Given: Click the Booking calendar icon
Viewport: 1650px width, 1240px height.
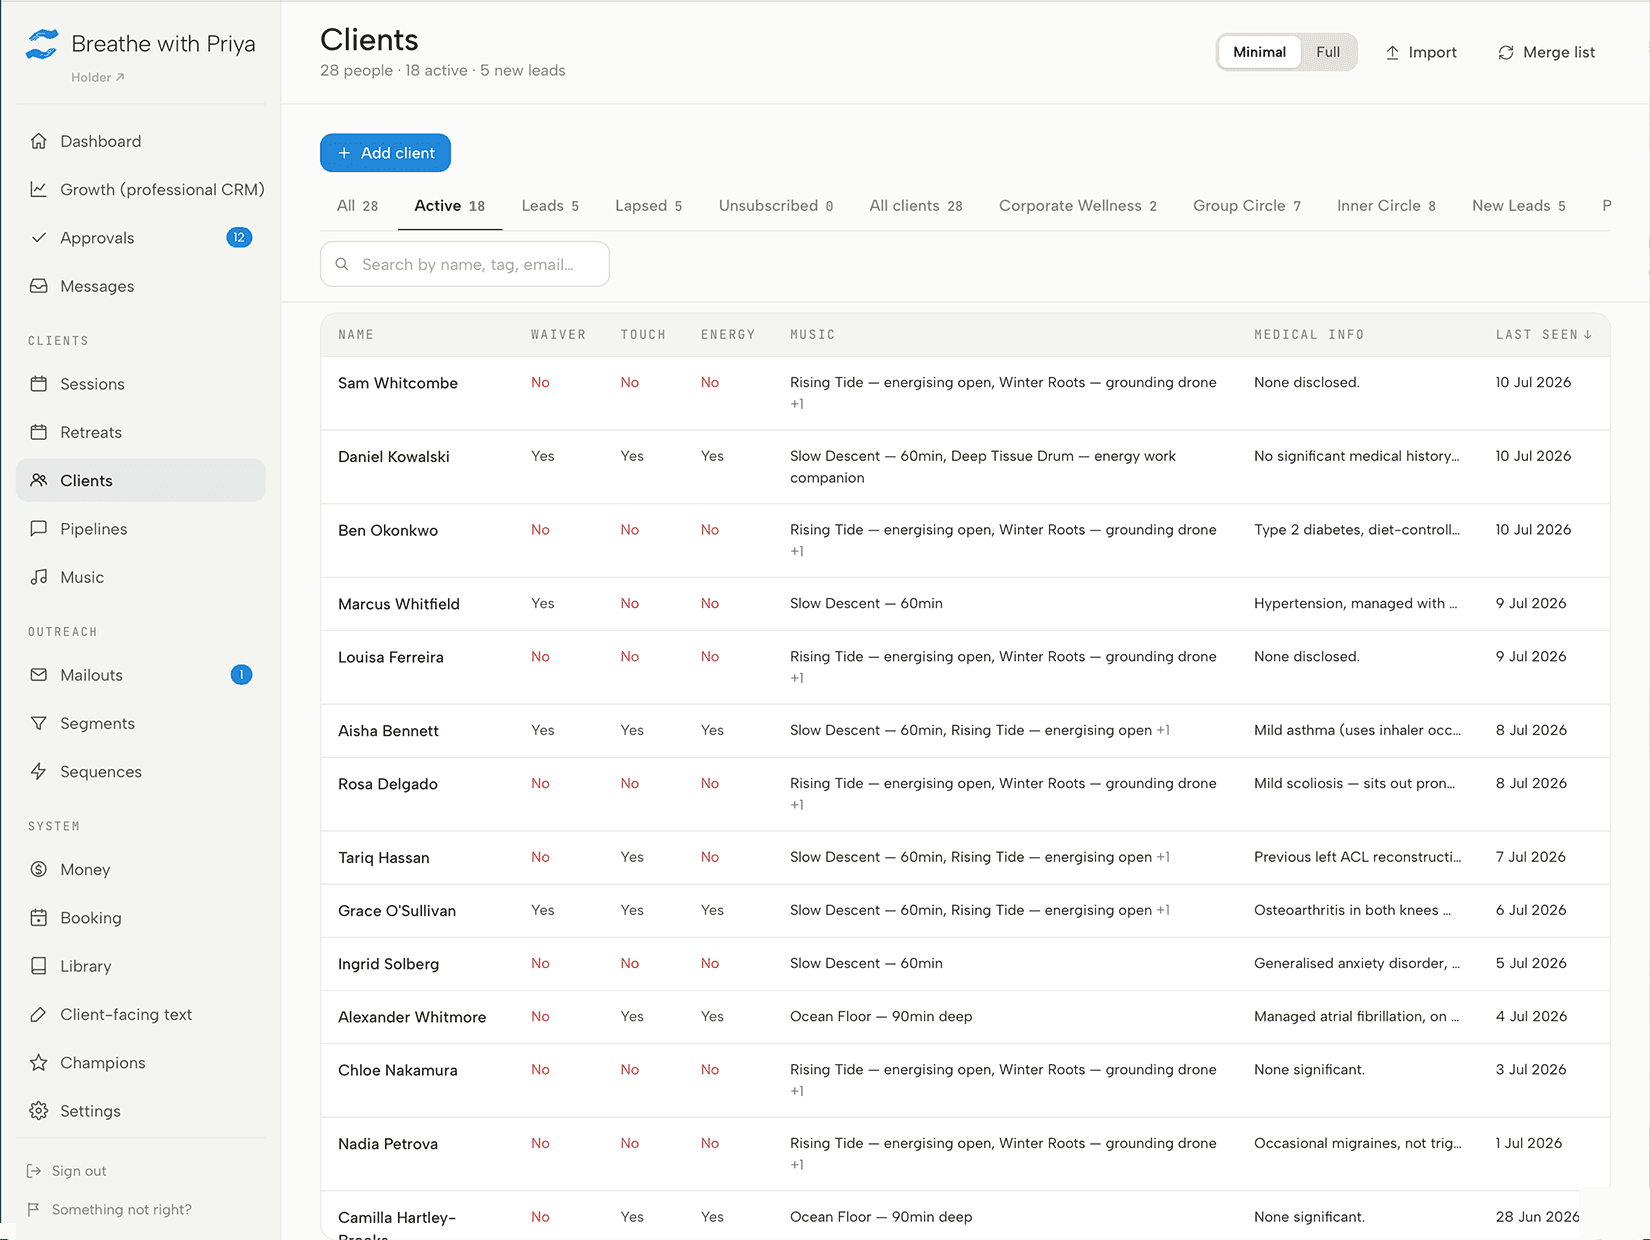Looking at the screenshot, I should coord(39,917).
